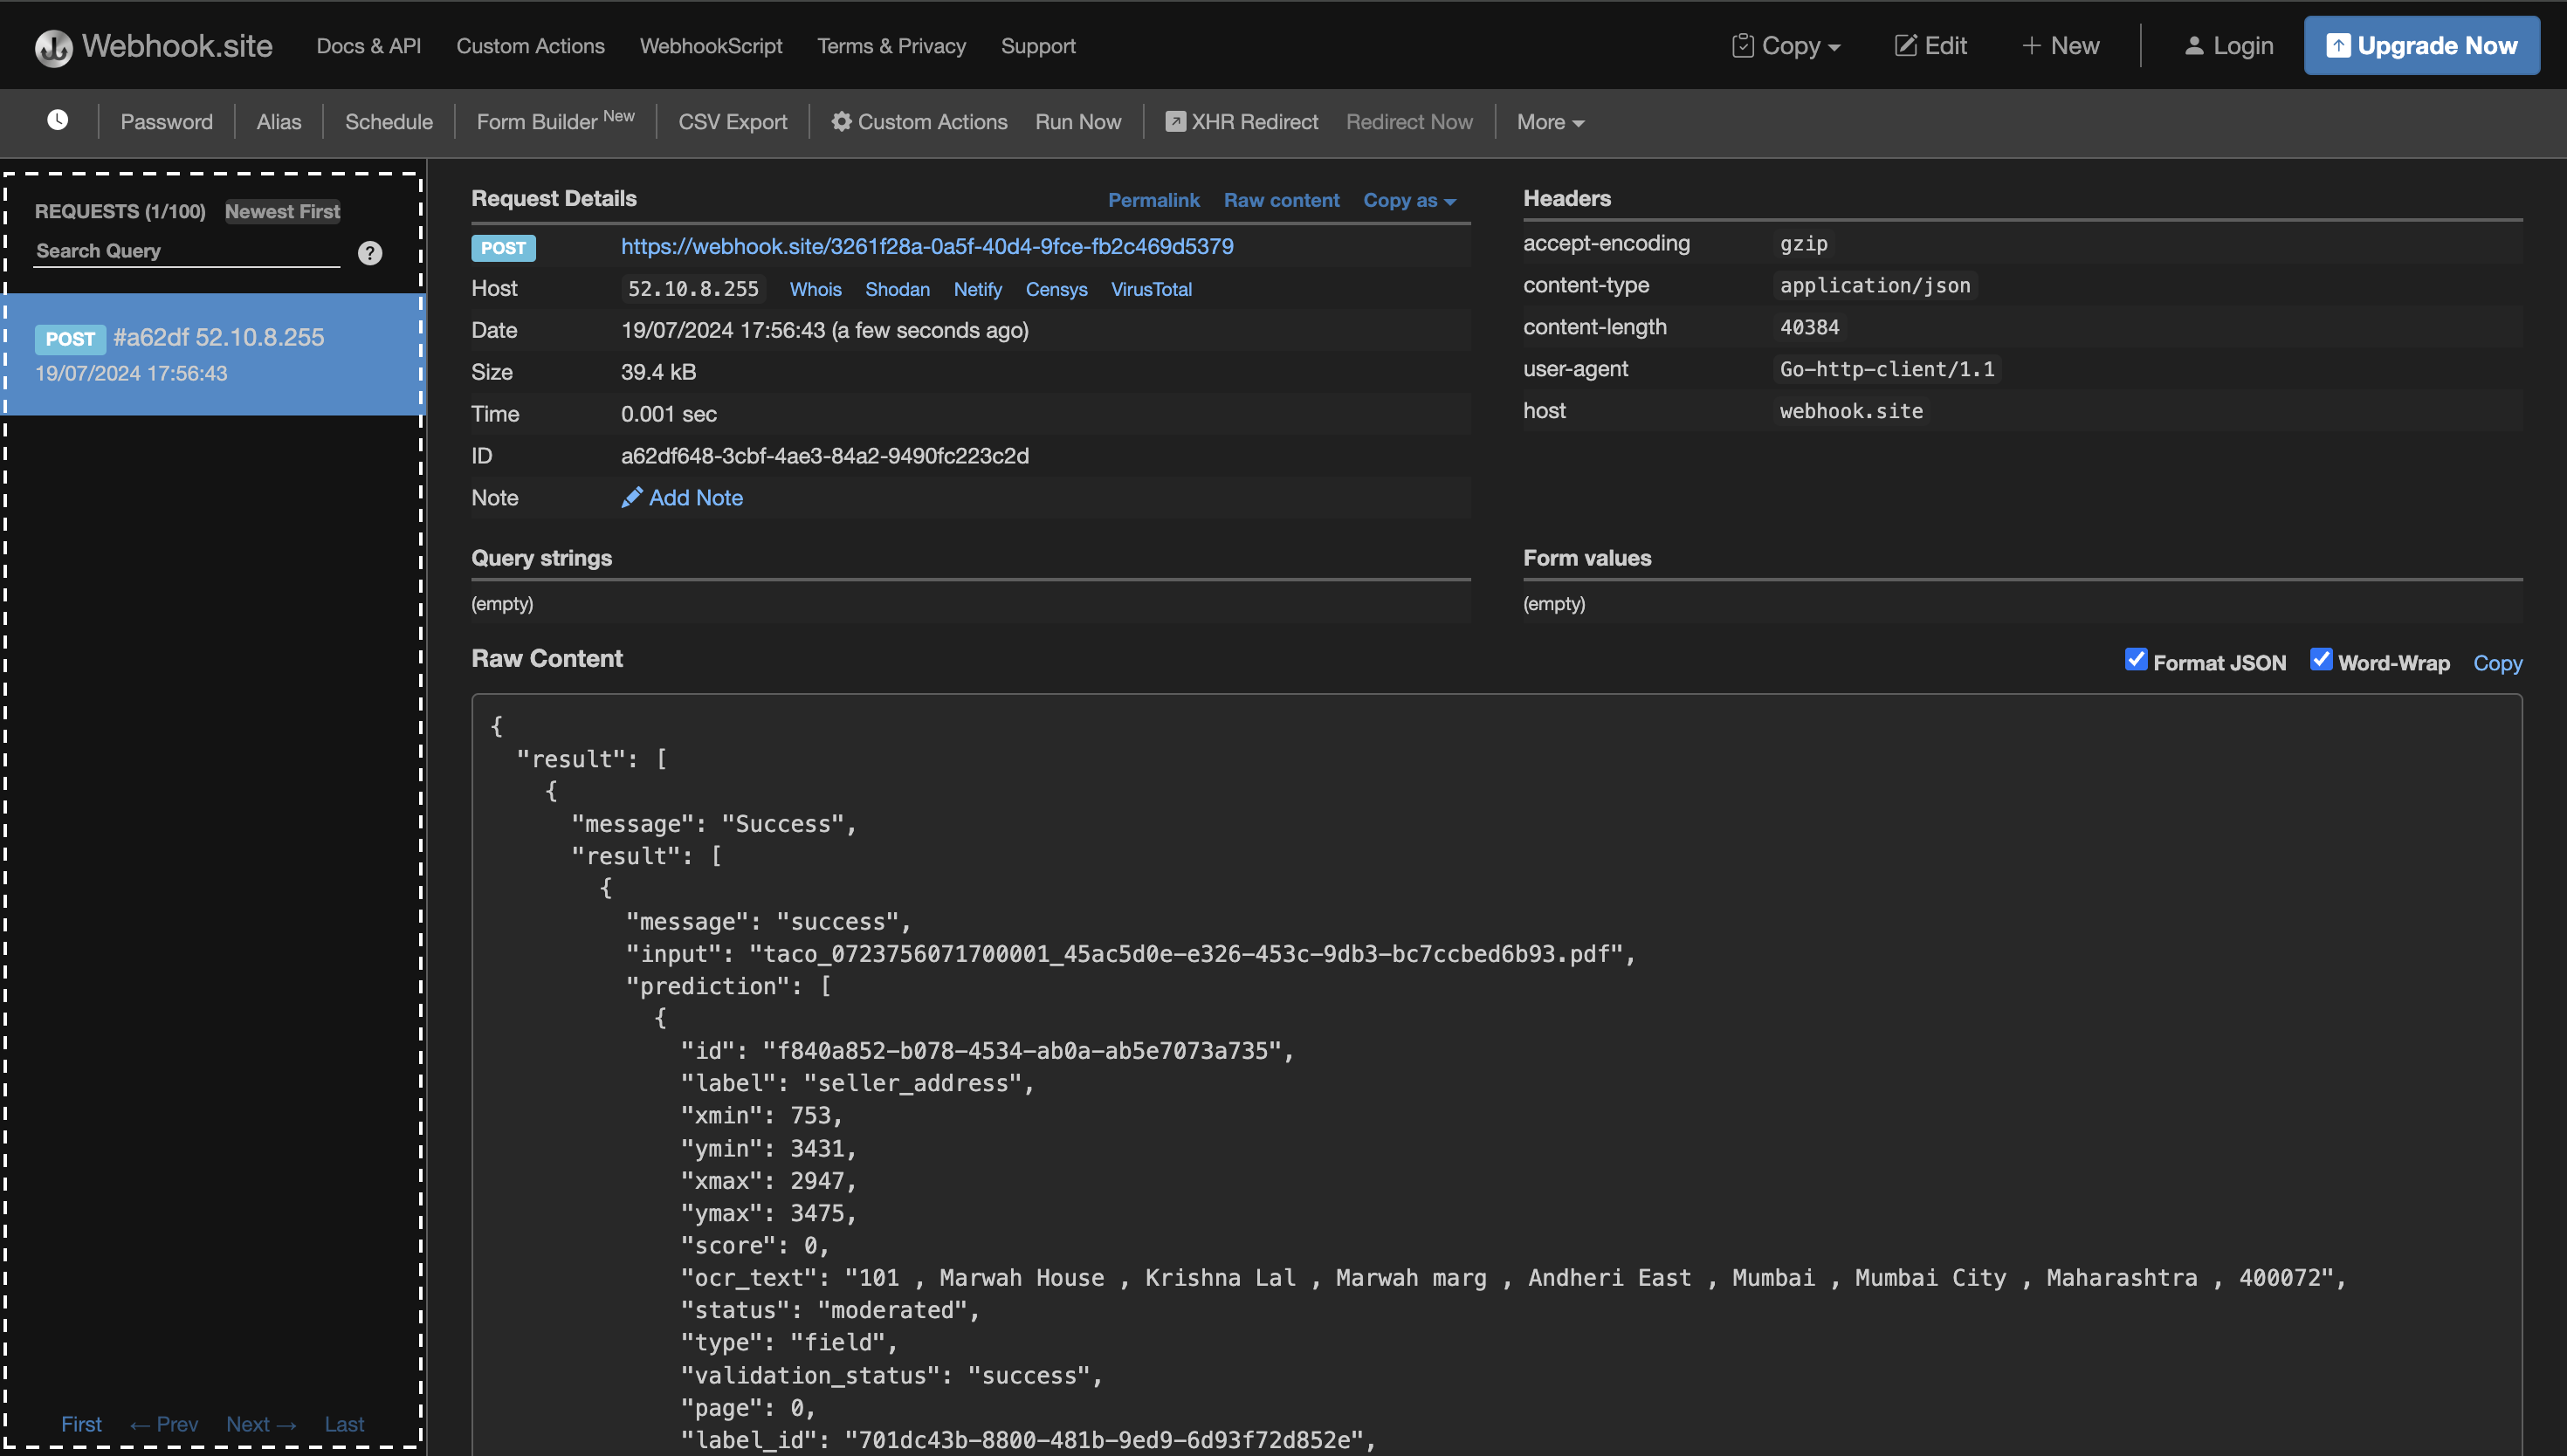Toggle Newest First sort order
The width and height of the screenshot is (2567, 1456).
coord(283,212)
